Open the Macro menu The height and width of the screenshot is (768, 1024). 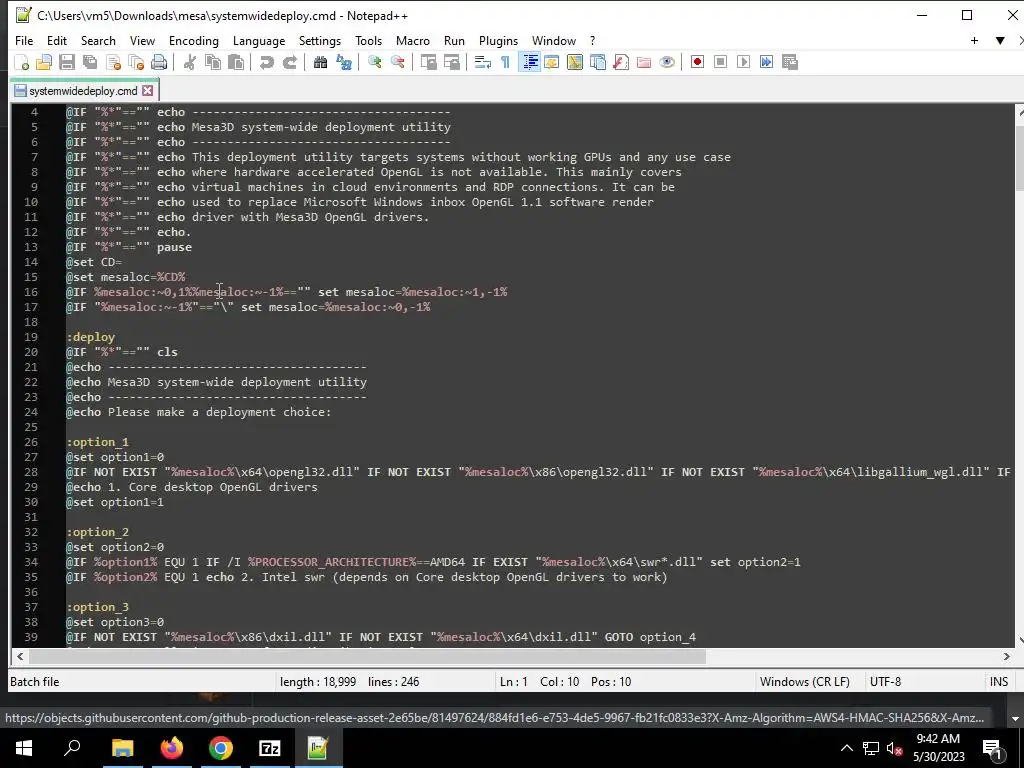[x=413, y=40]
